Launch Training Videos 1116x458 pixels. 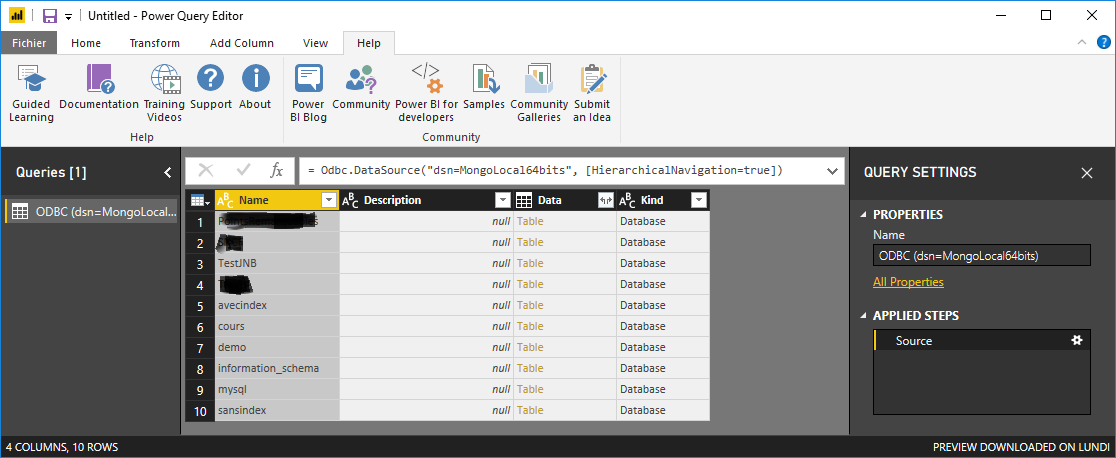point(164,93)
